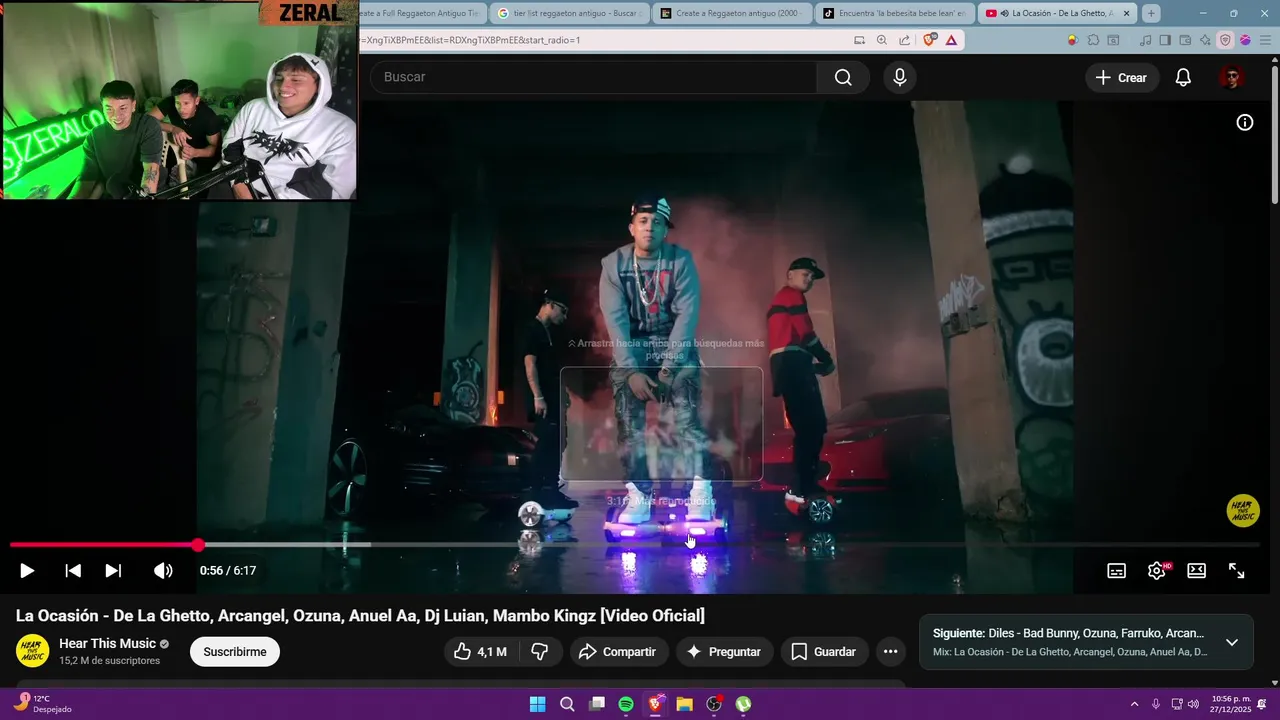Image resolution: width=1280 pixels, height=720 pixels.
Task: Open Brave Leo AI sparkle icon
Action: click(x=1205, y=40)
